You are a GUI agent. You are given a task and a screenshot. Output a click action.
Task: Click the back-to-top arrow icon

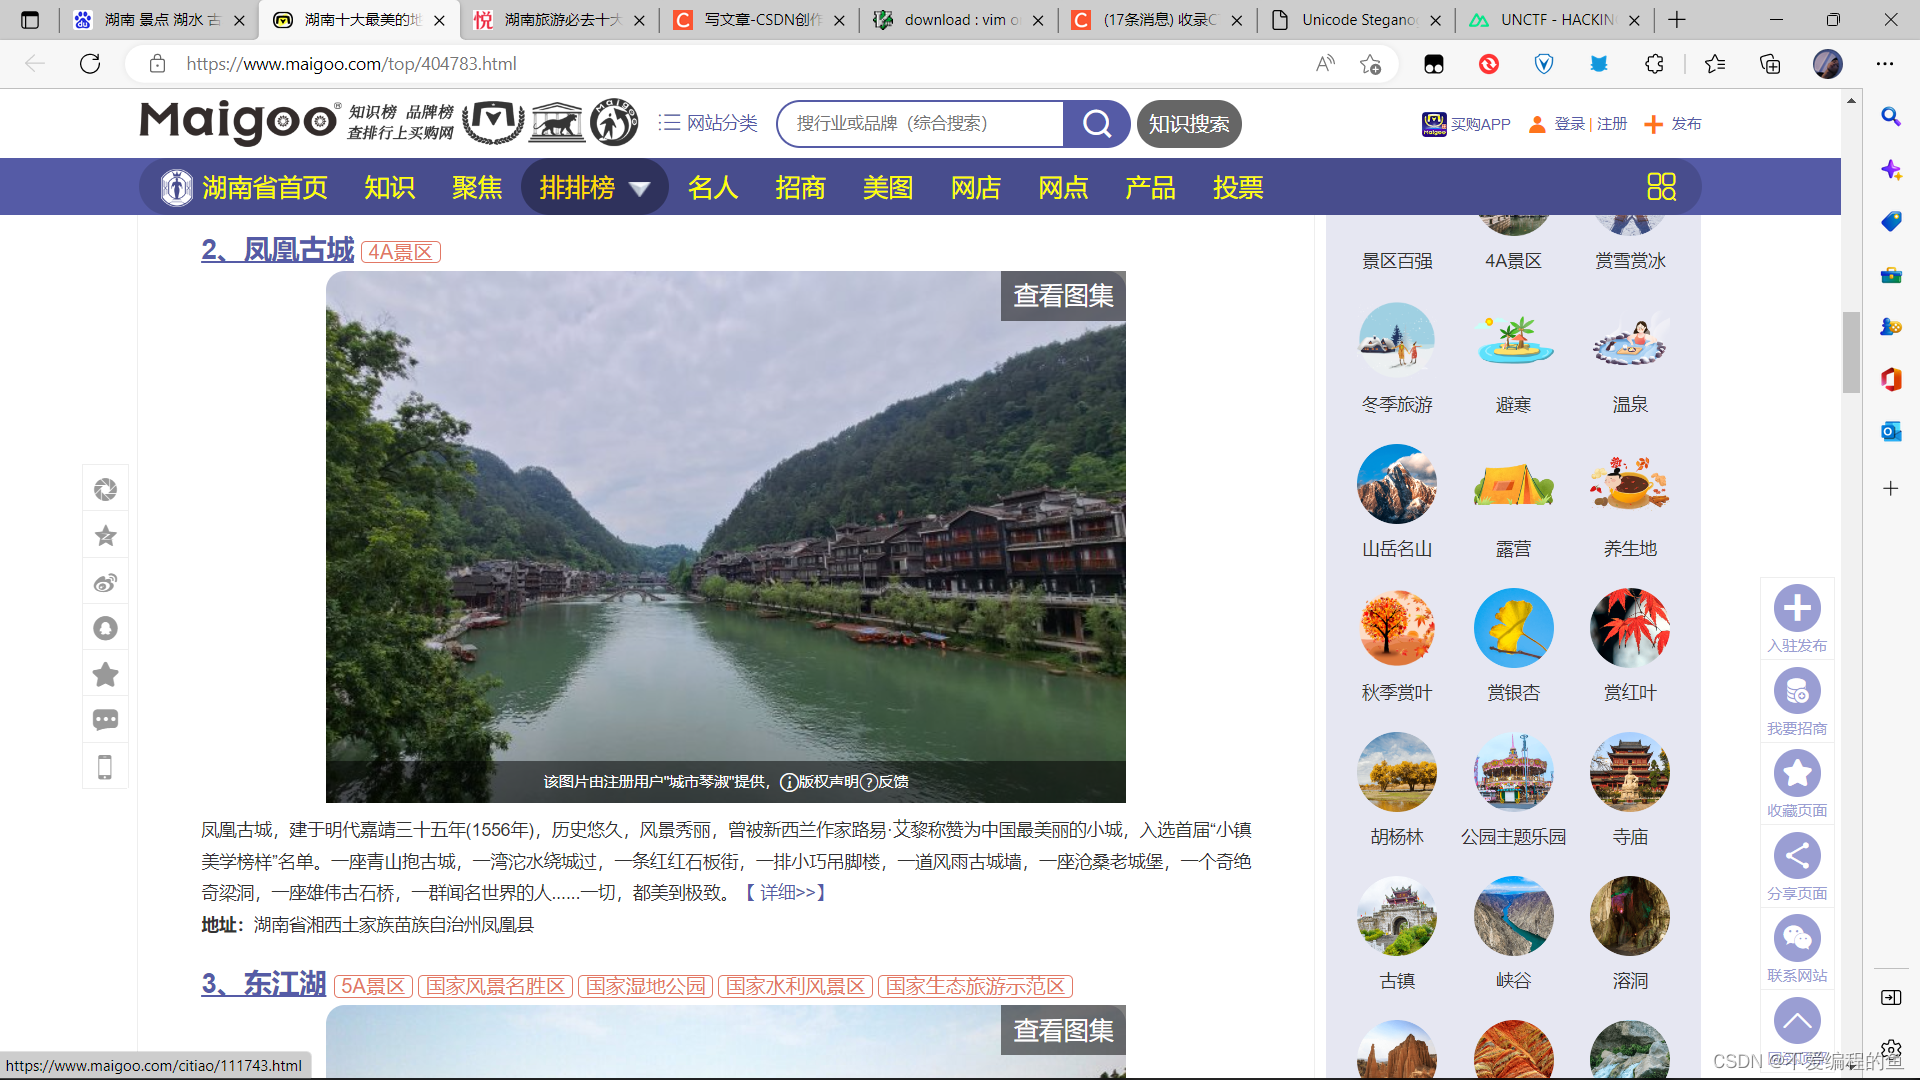point(1797,1019)
